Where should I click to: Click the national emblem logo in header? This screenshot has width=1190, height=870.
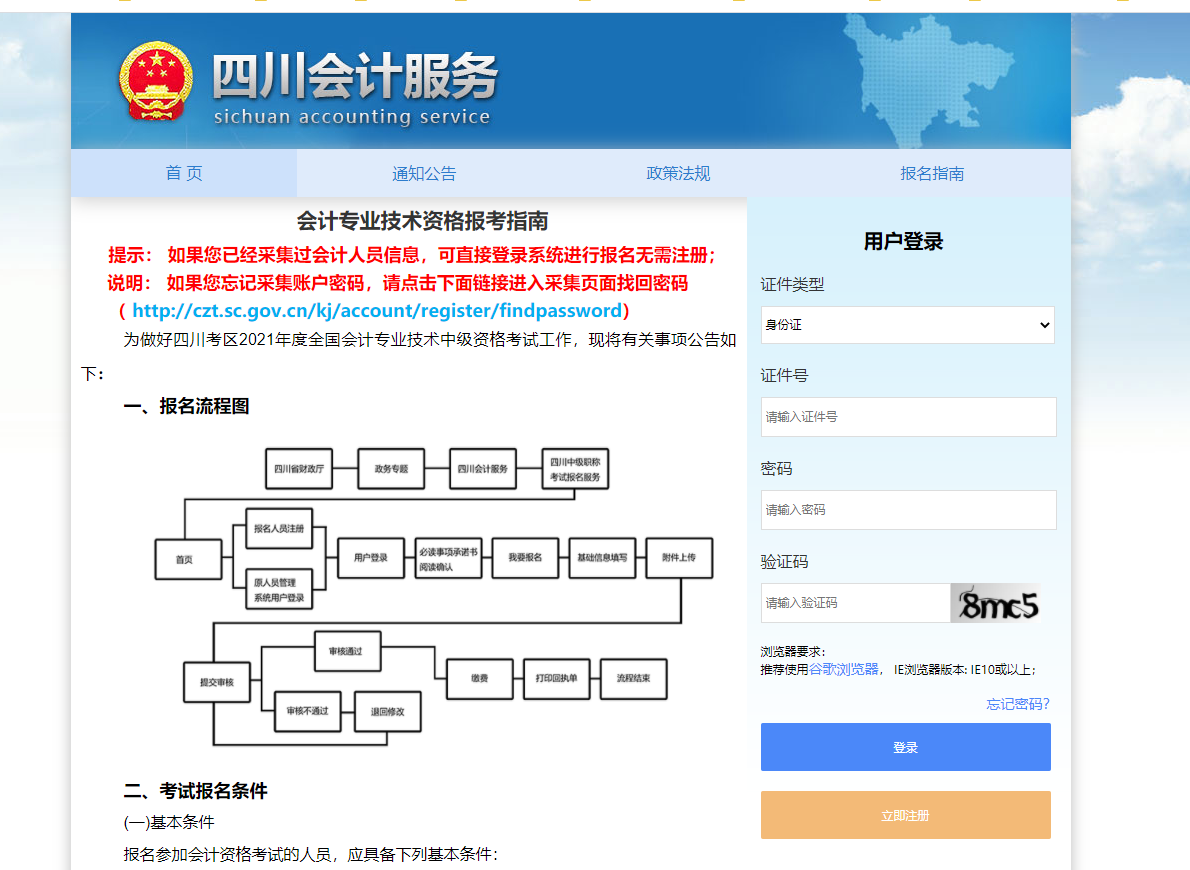click(x=155, y=81)
